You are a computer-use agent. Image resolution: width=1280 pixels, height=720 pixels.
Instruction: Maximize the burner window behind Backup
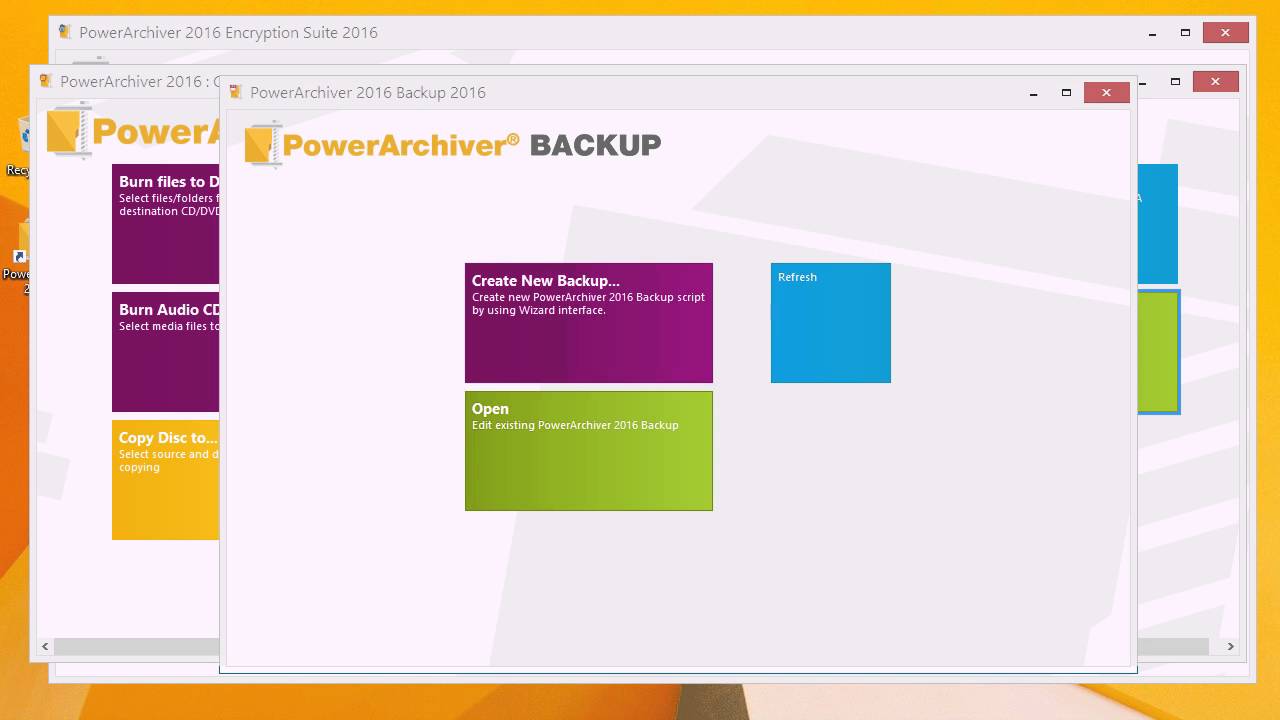pyautogui.click(x=1176, y=82)
